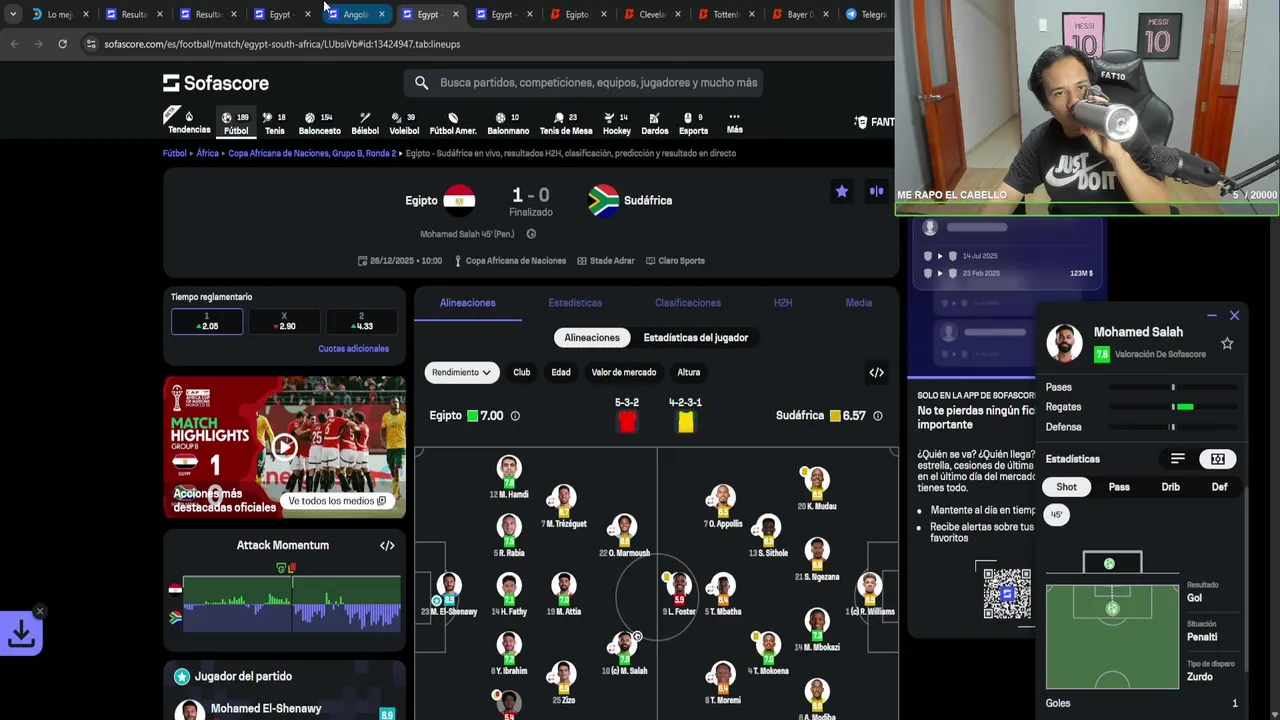Toggle favorite star for Mohamed Salah
Image resolution: width=1280 pixels, height=720 pixels.
click(1227, 344)
